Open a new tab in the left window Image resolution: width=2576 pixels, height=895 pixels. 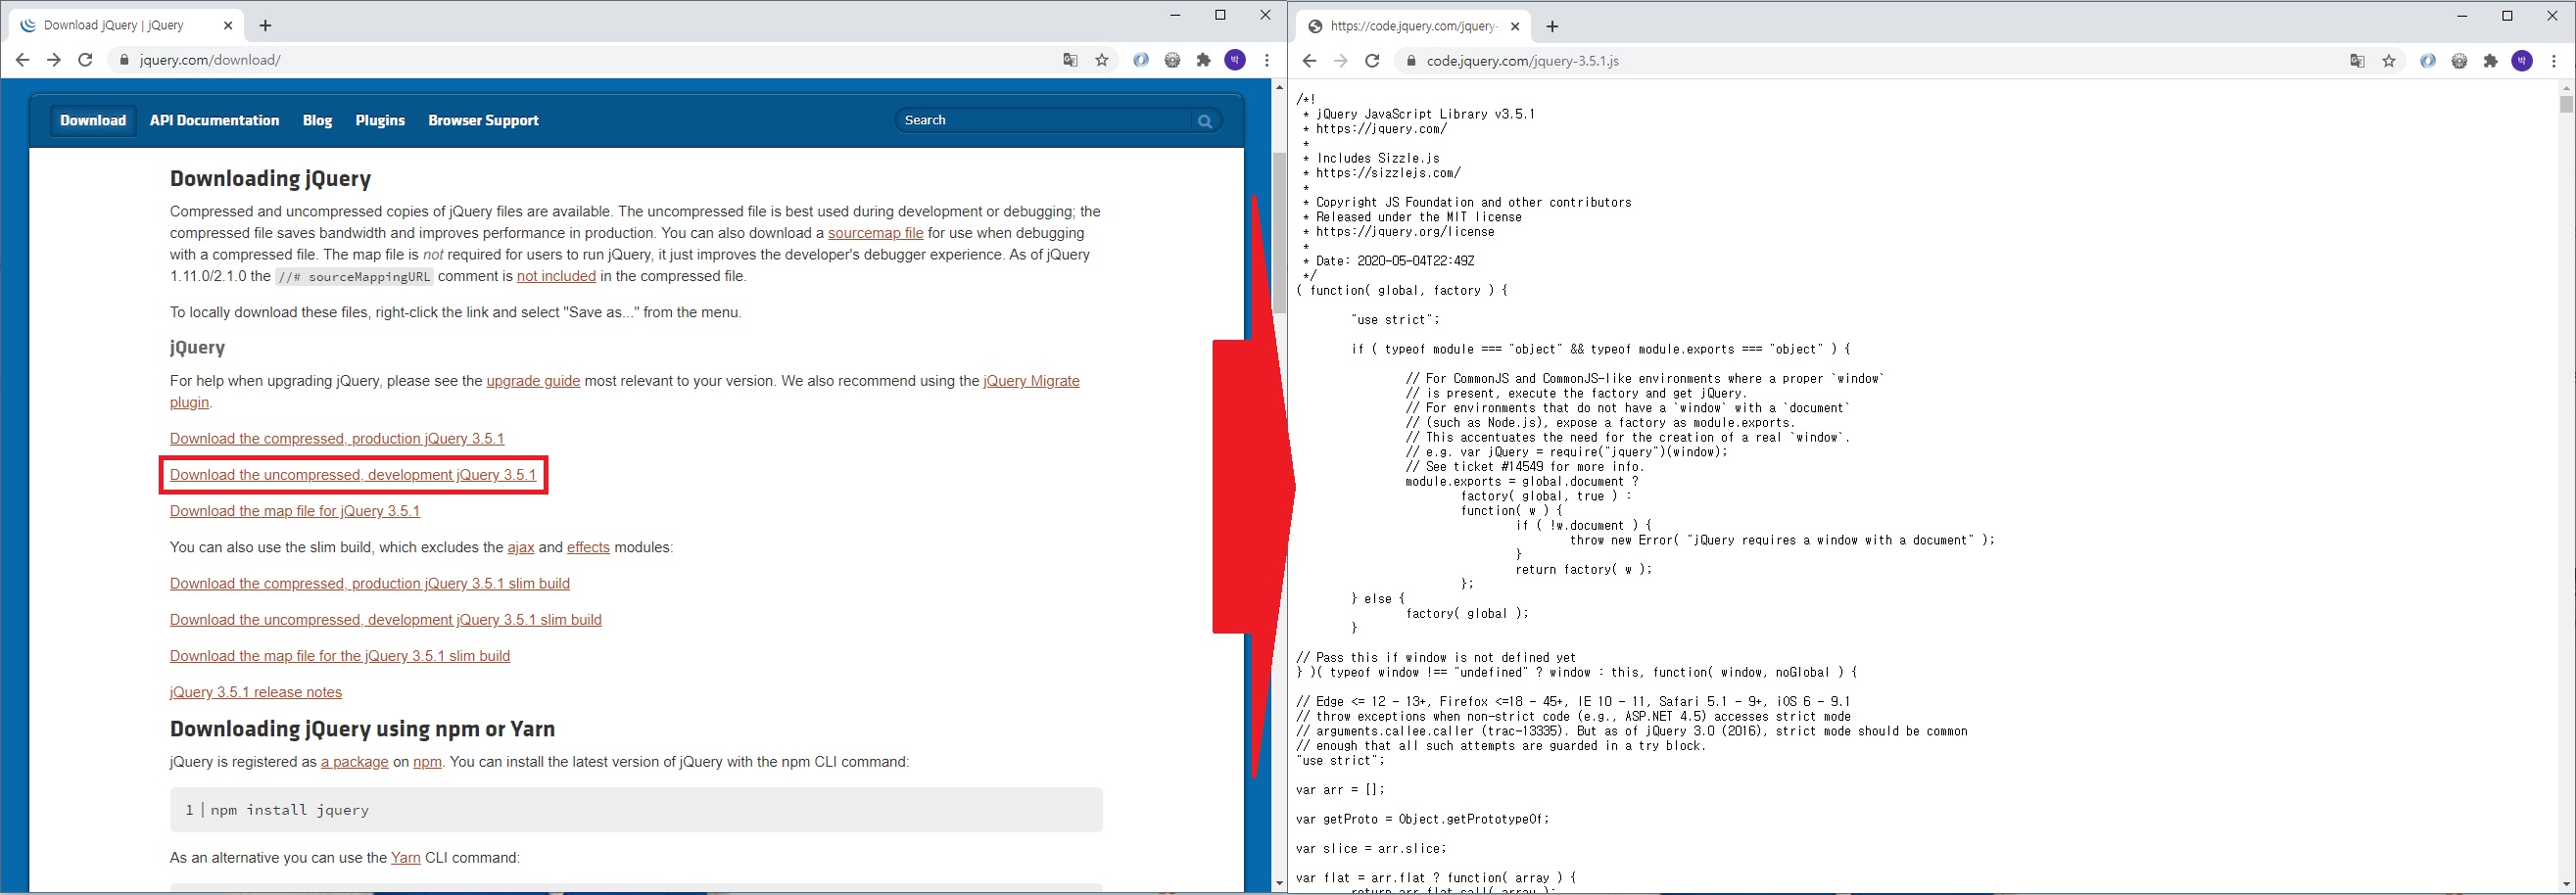265,25
